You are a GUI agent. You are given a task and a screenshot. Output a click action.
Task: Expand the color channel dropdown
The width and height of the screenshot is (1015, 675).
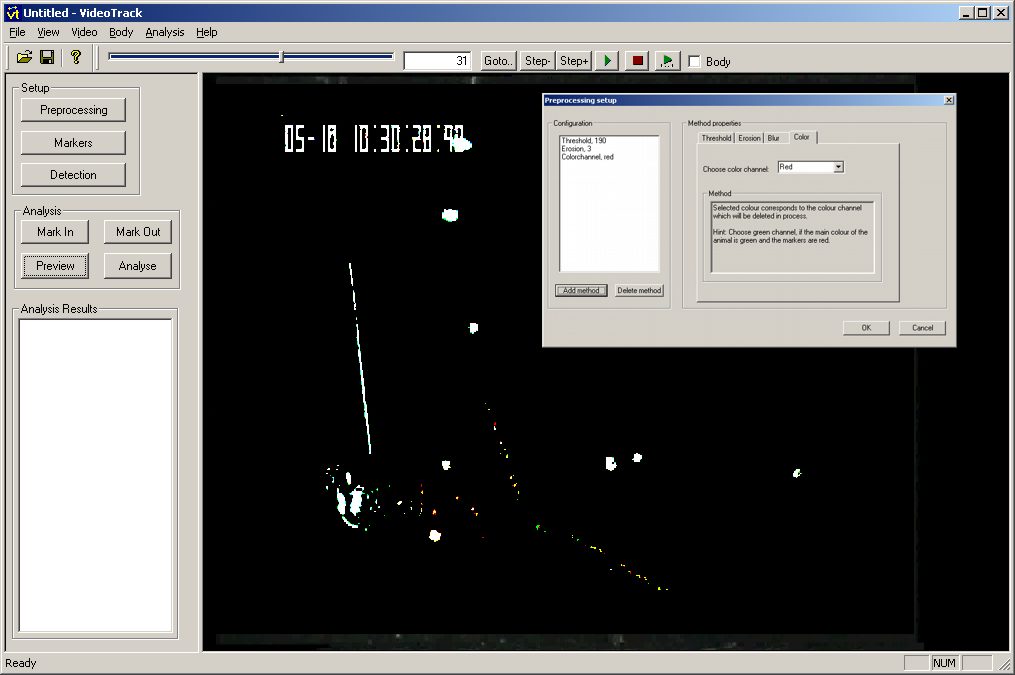click(x=838, y=167)
